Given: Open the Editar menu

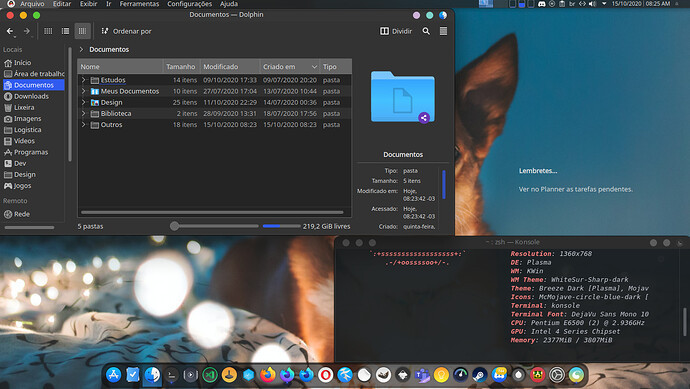Looking at the screenshot, I should (62, 4).
